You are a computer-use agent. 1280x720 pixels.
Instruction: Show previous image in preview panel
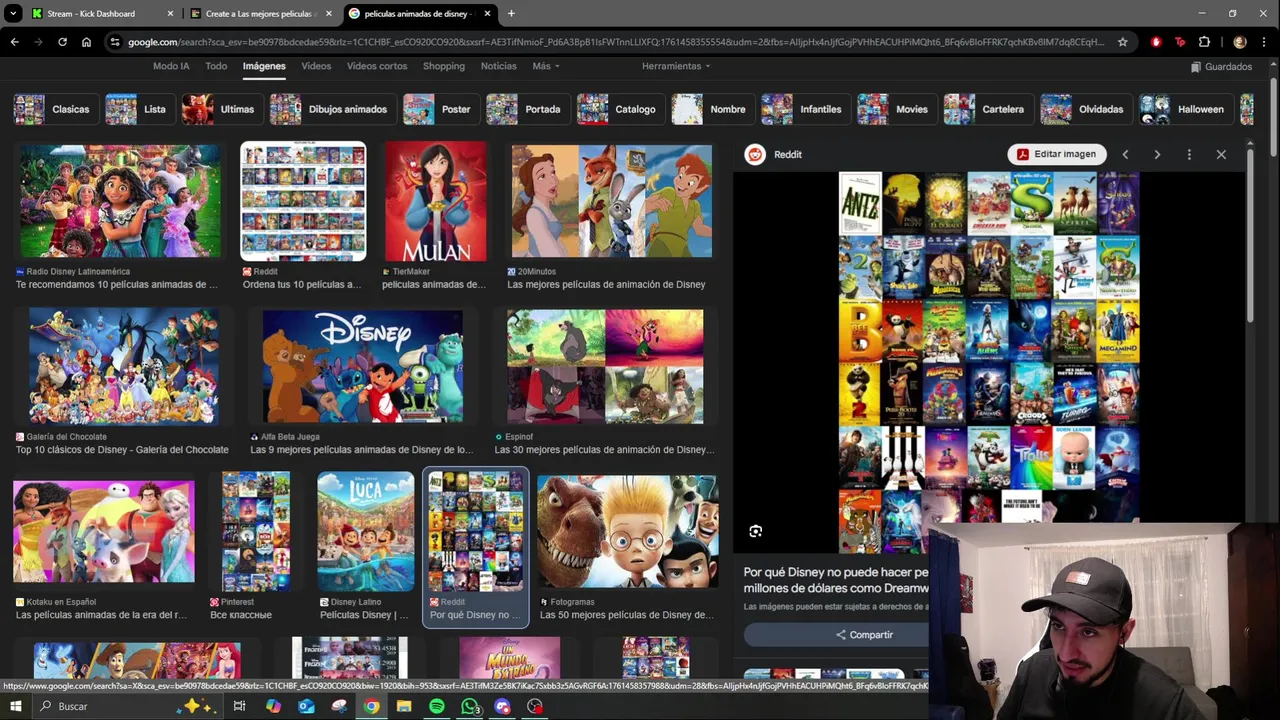click(1125, 155)
